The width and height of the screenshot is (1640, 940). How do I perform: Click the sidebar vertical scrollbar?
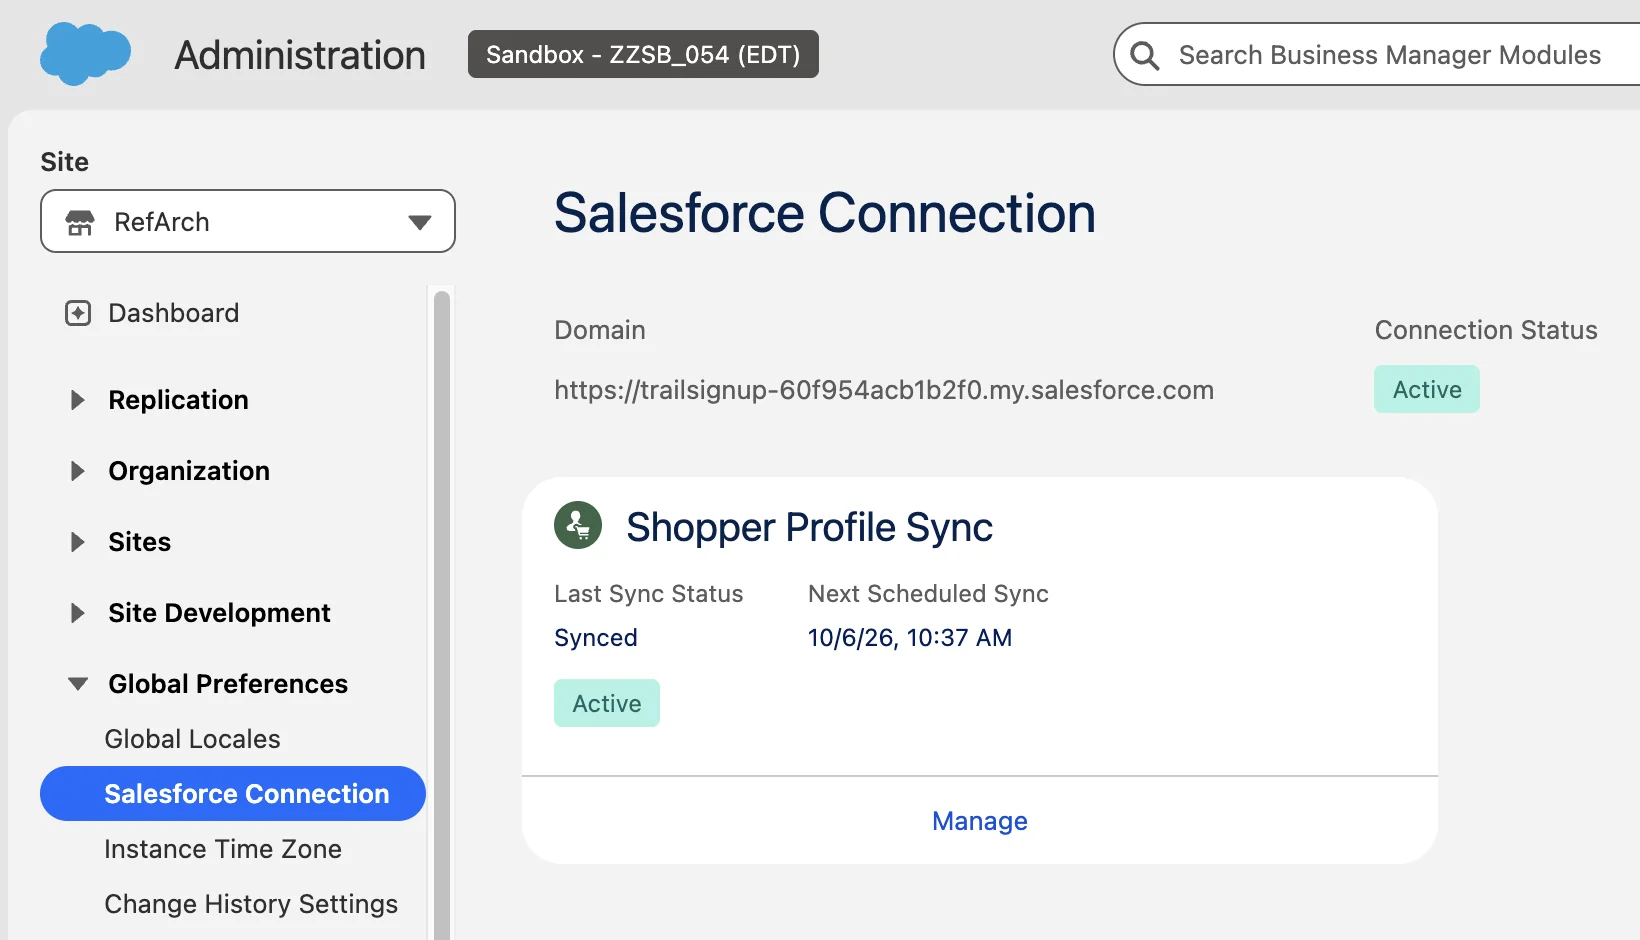point(442,614)
